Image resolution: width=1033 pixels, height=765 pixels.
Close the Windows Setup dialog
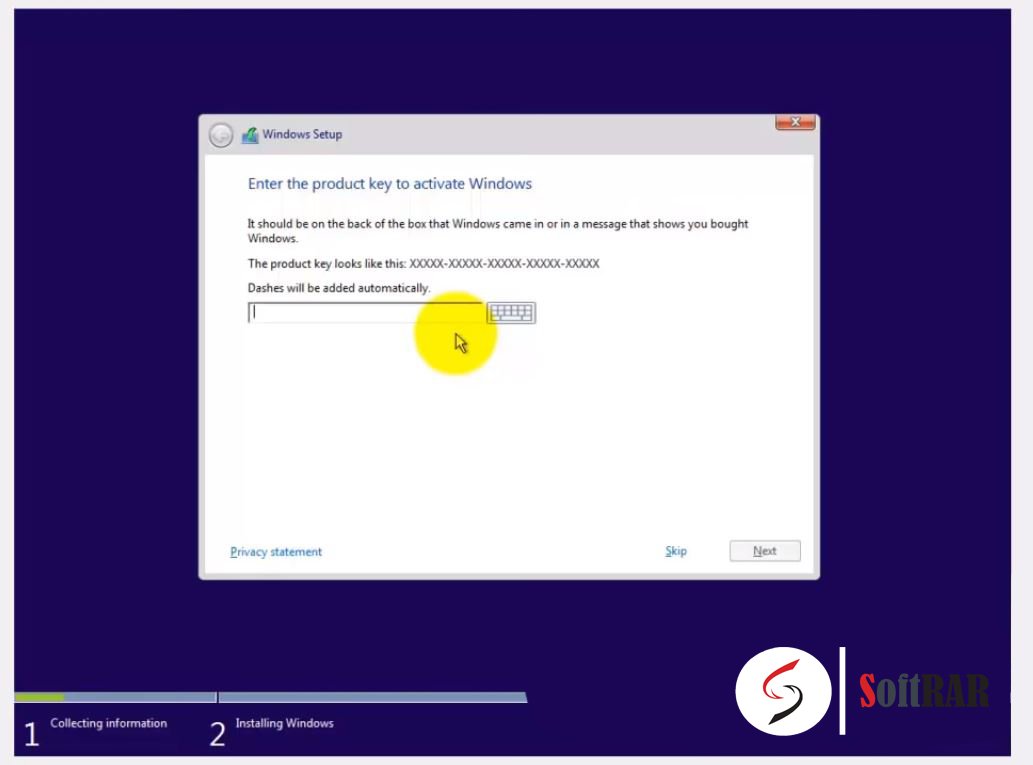click(x=795, y=121)
